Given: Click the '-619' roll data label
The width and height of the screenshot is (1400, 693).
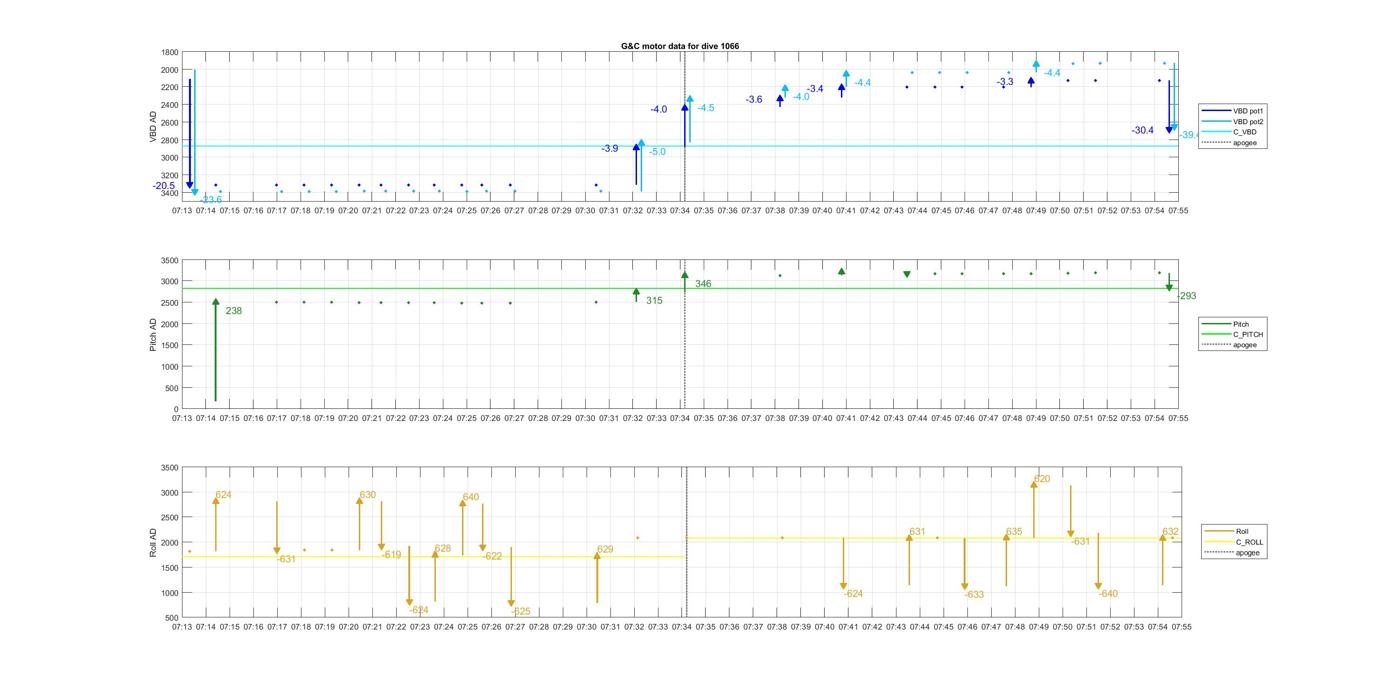Looking at the screenshot, I should 391,555.
